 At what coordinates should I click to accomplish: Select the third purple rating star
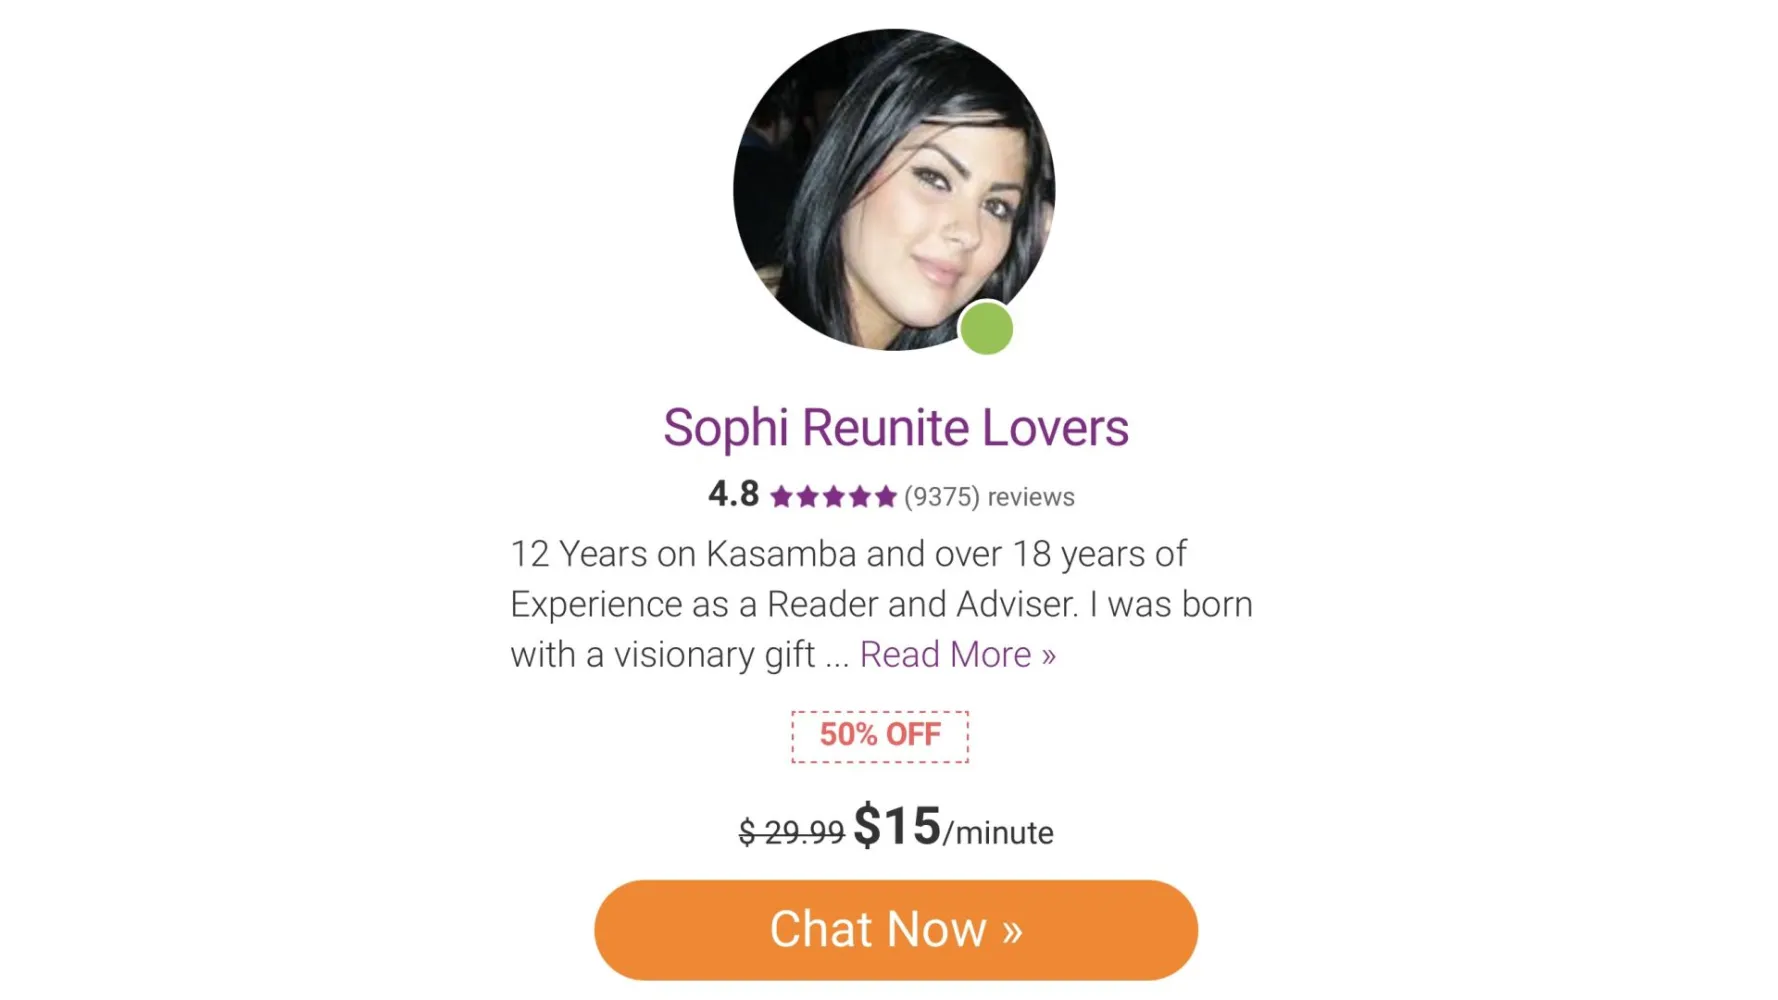click(x=833, y=497)
